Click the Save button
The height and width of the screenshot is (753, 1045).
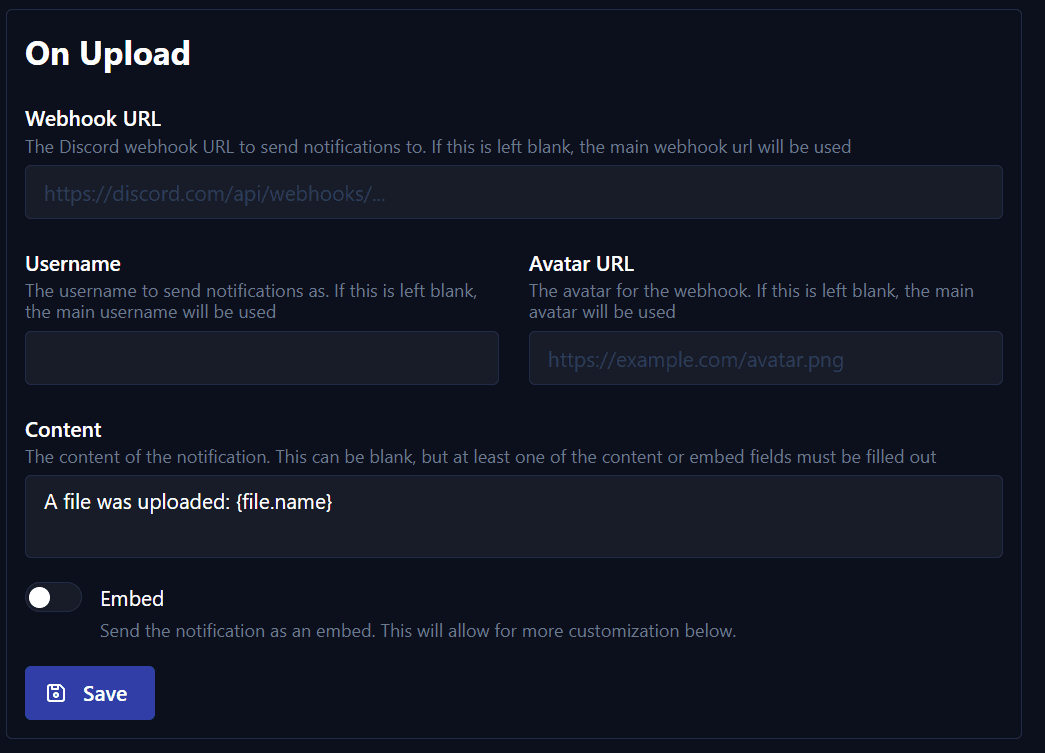click(x=89, y=692)
